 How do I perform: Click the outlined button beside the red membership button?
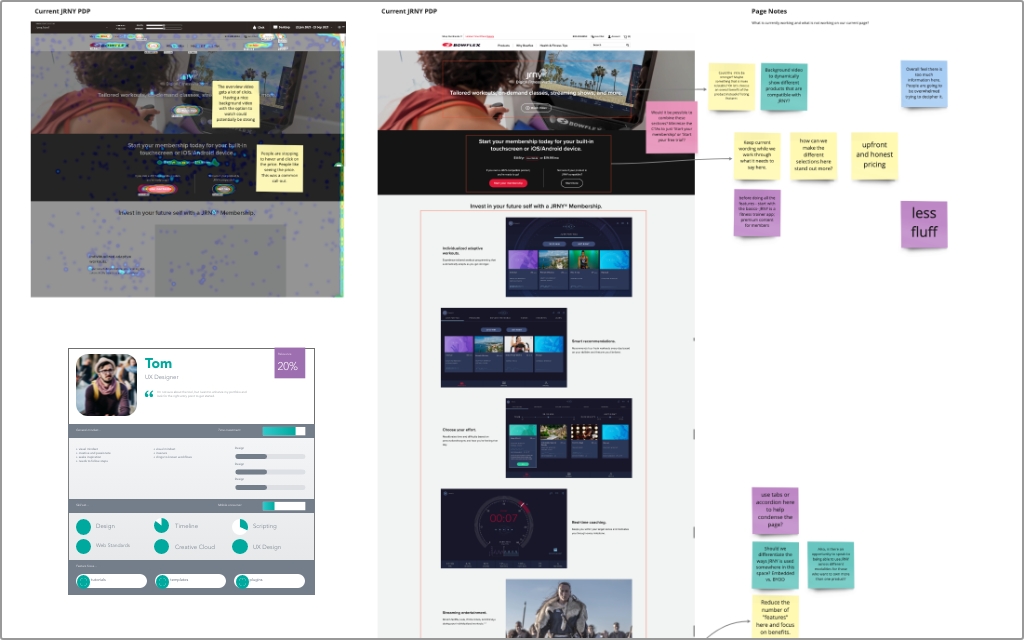tap(571, 184)
